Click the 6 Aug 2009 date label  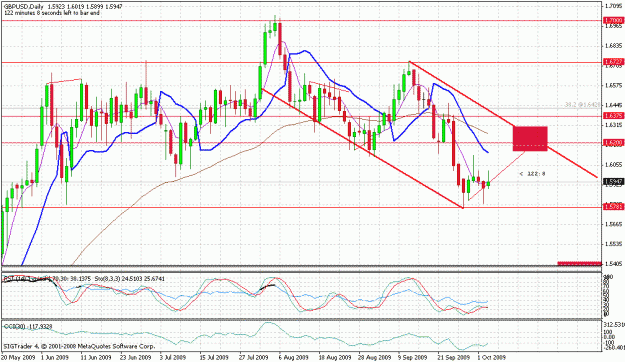coord(293,357)
